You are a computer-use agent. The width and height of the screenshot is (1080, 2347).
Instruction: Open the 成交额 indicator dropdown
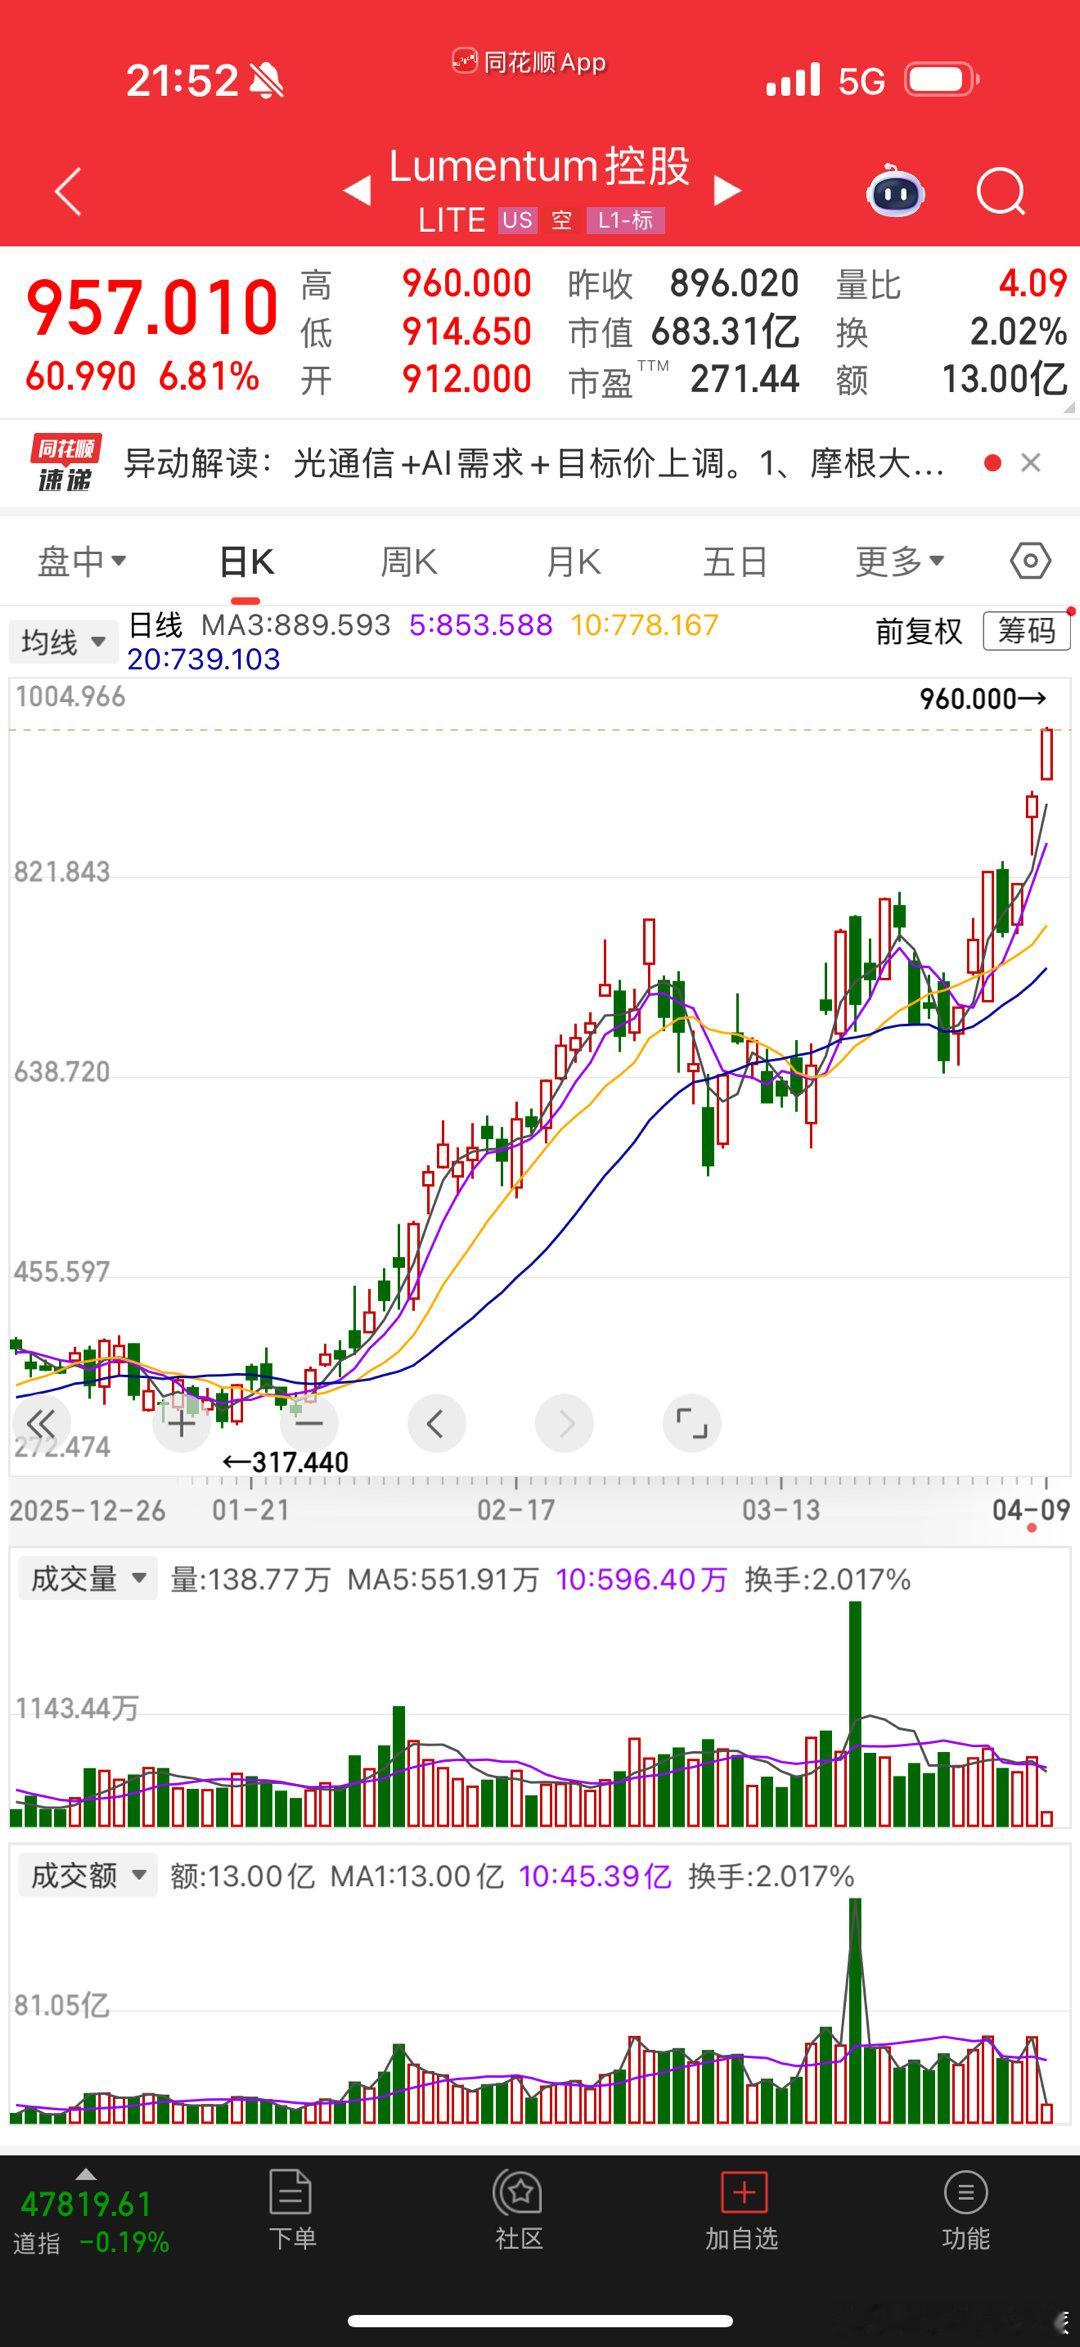click(88, 1875)
